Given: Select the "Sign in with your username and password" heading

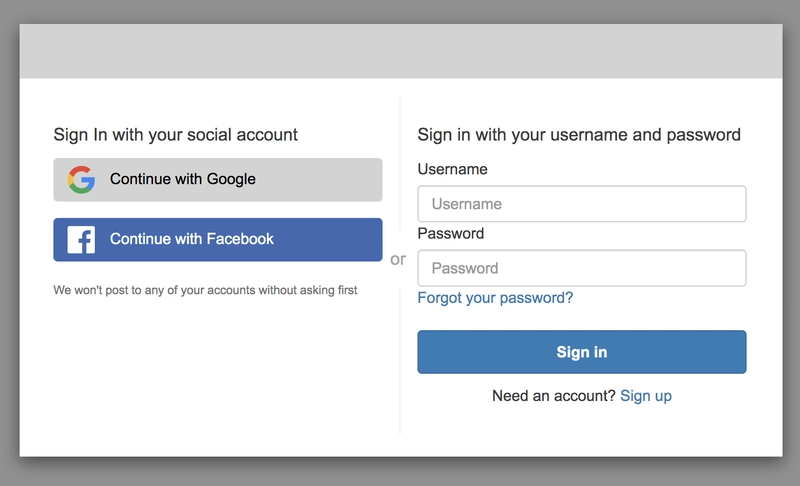Looking at the screenshot, I should point(579,135).
